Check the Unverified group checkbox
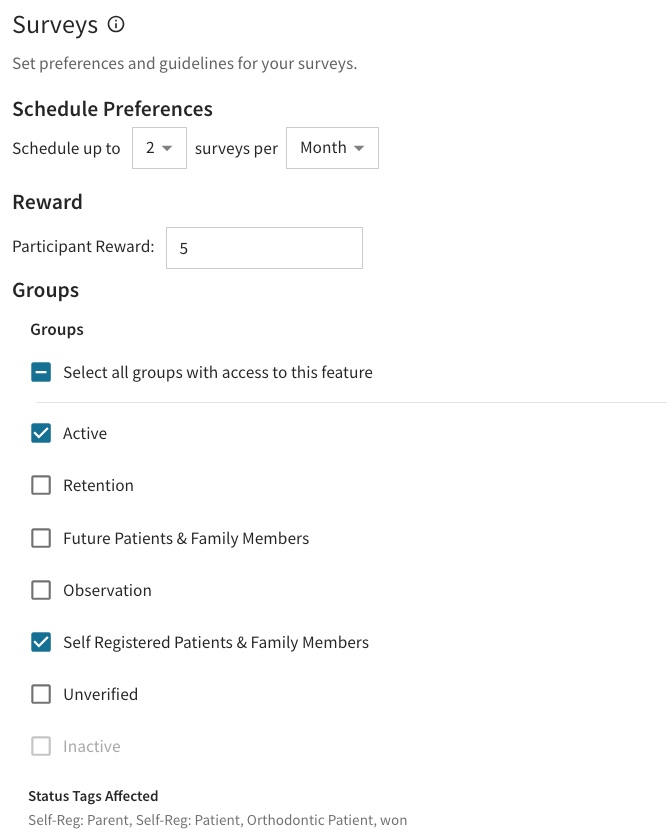Image resolution: width=667 pixels, height=838 pixels. point(41,694)
